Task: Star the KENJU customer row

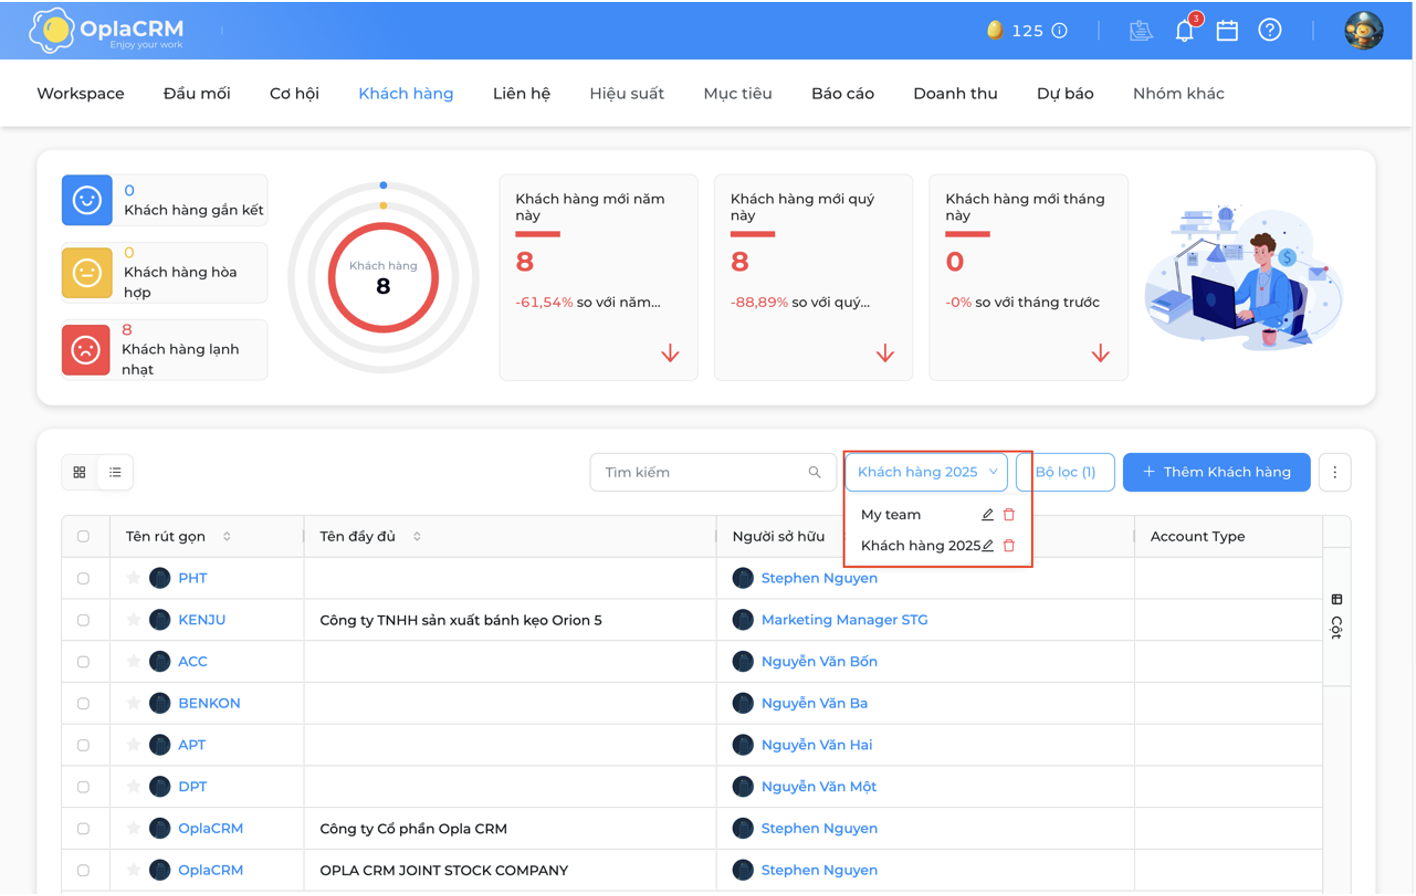Action: 133,620
